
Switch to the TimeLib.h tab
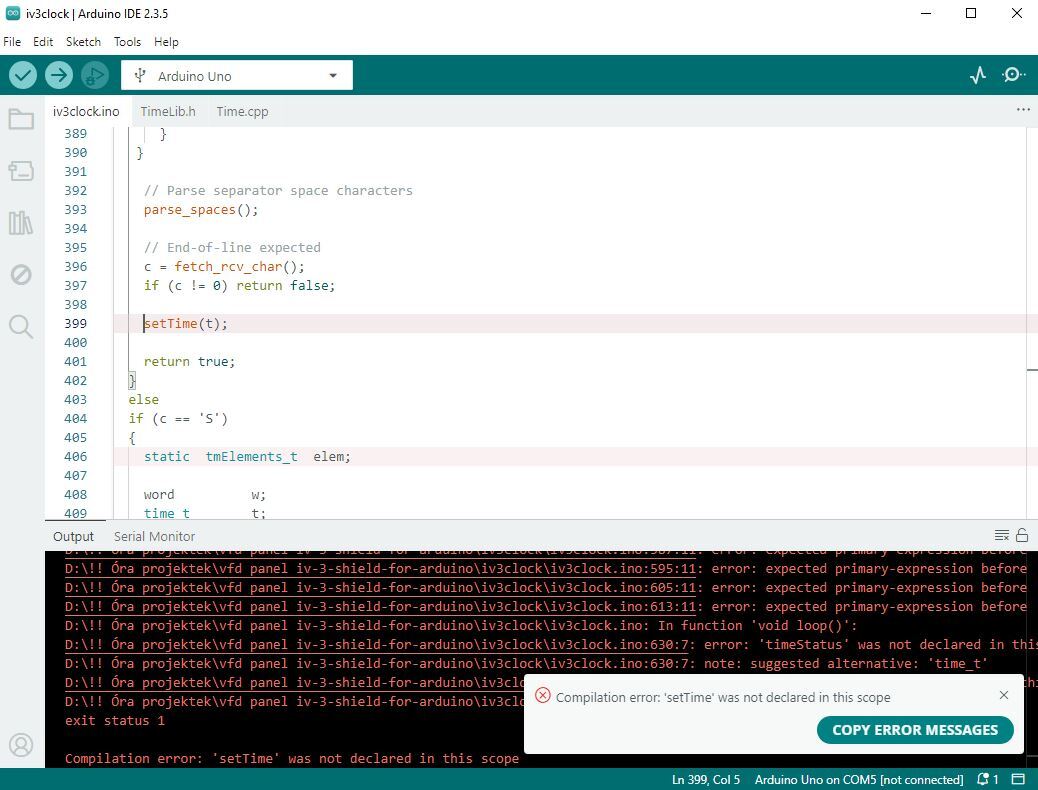pos(167,111)
